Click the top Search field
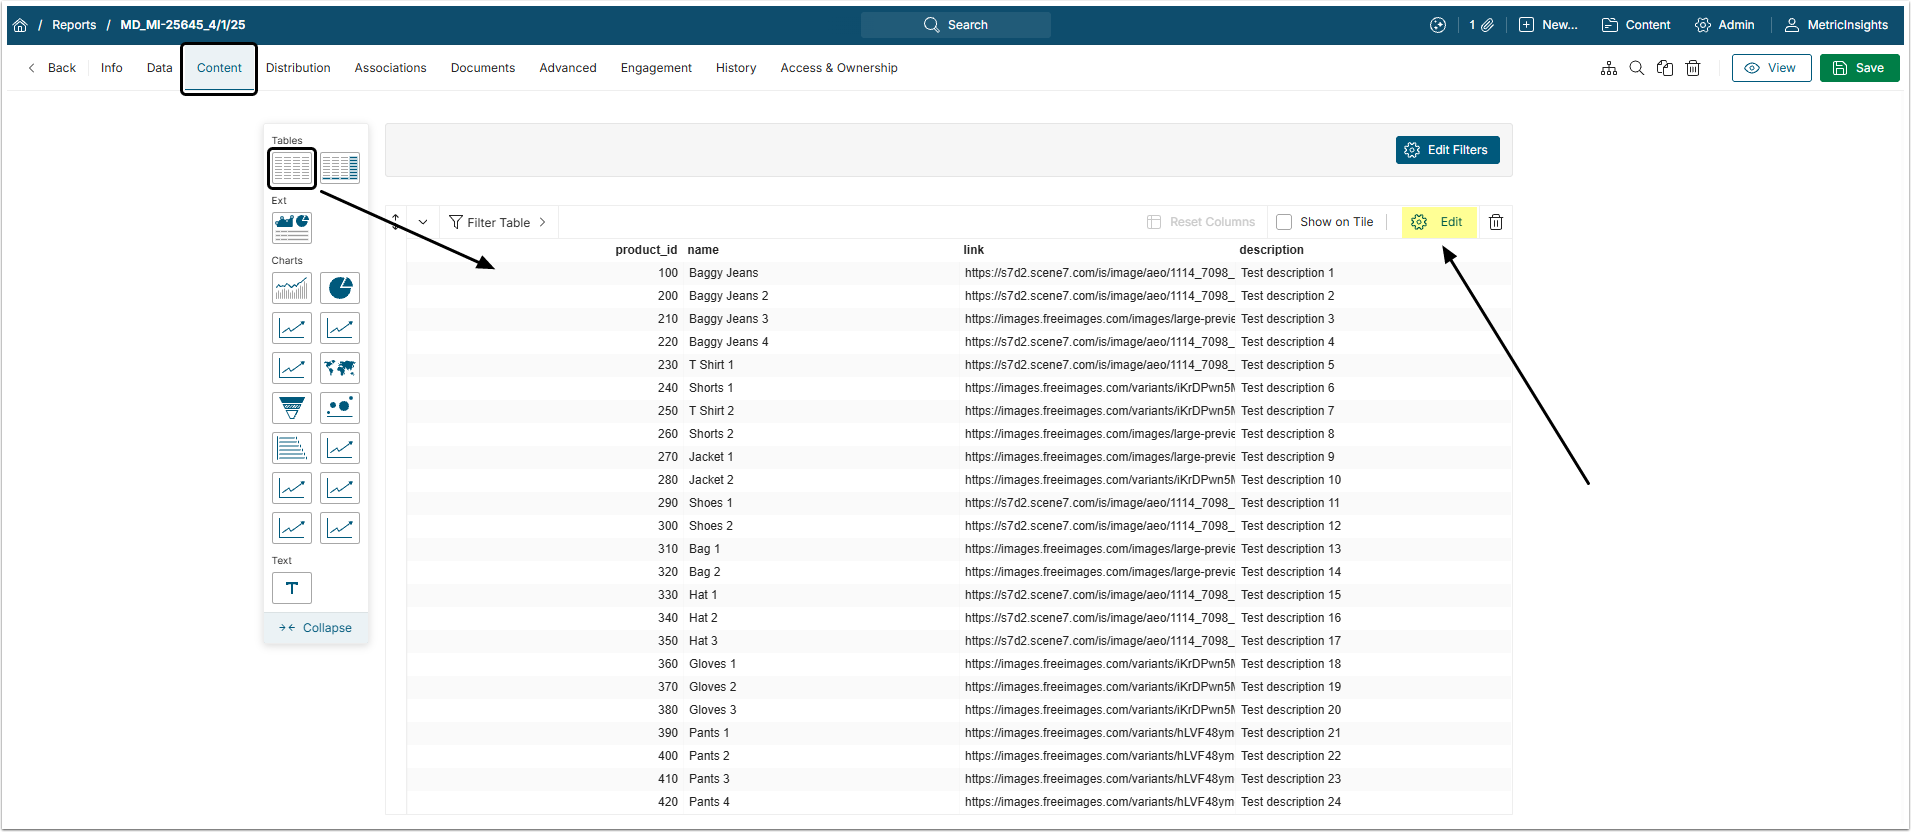1911x832 pixels. point(955,25)
